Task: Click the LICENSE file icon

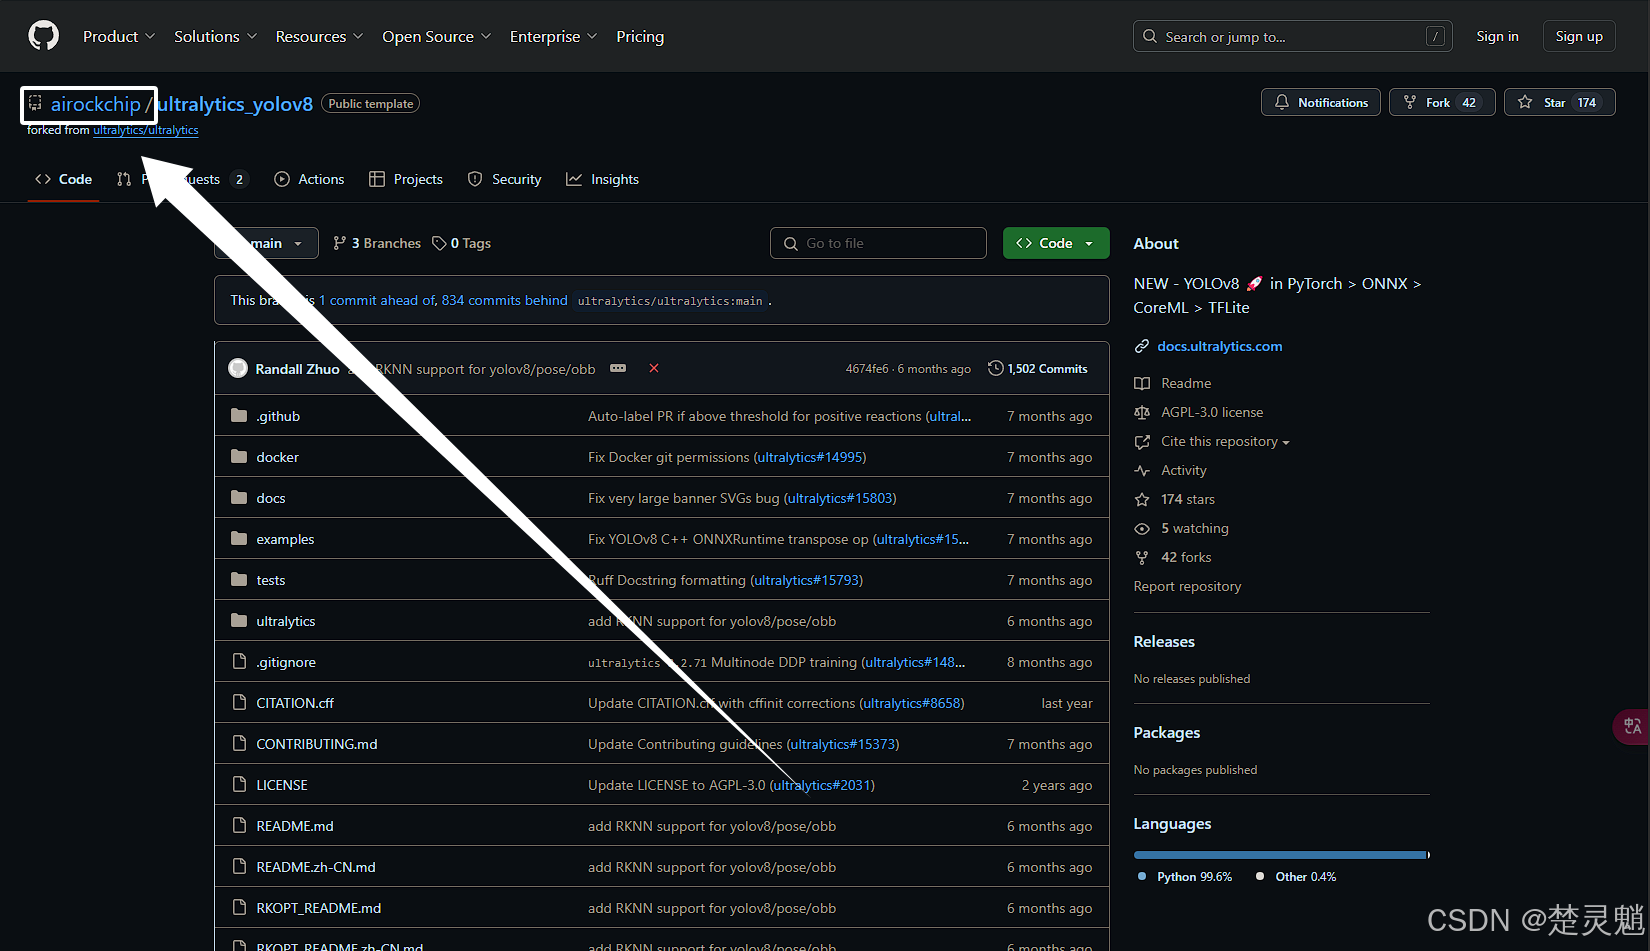Action: coord(239,784)
